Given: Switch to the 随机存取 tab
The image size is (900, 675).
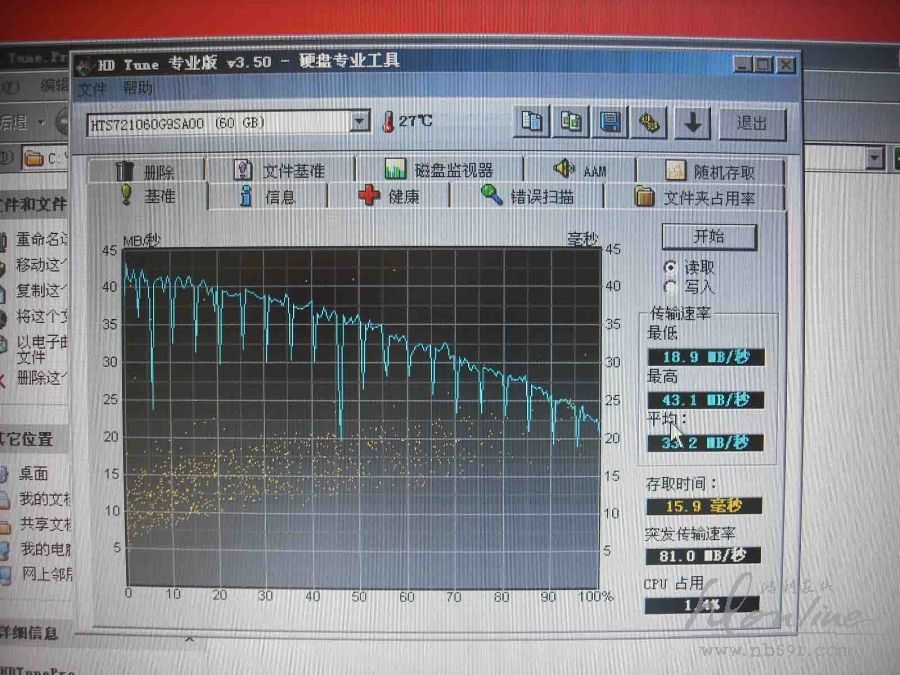Looking at the screenshot, I should click(711, 171).
